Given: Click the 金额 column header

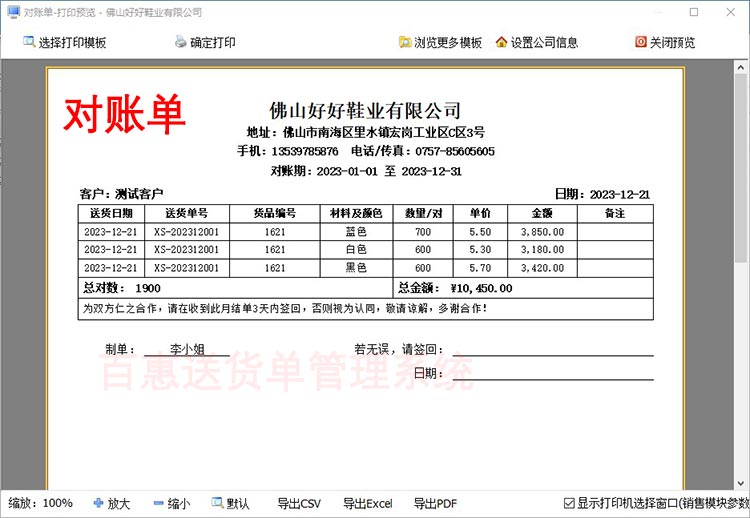Looking at the screenshot, I should pyautogui.click(x=542, y=213).
